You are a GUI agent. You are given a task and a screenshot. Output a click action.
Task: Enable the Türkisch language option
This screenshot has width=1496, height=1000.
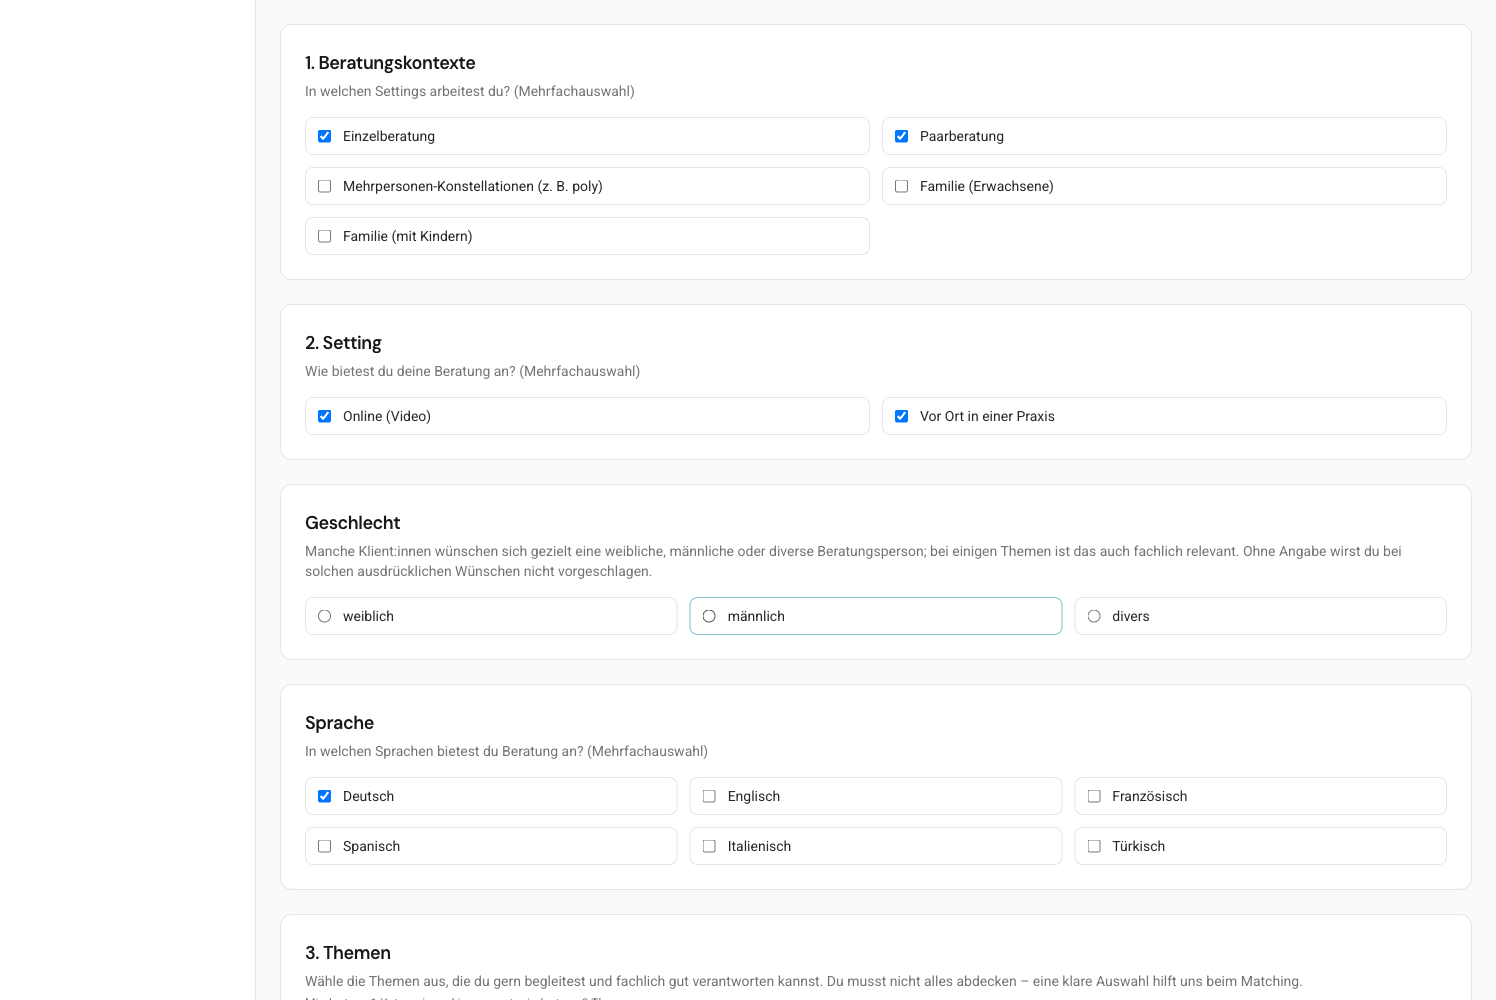click(1094, 846)
